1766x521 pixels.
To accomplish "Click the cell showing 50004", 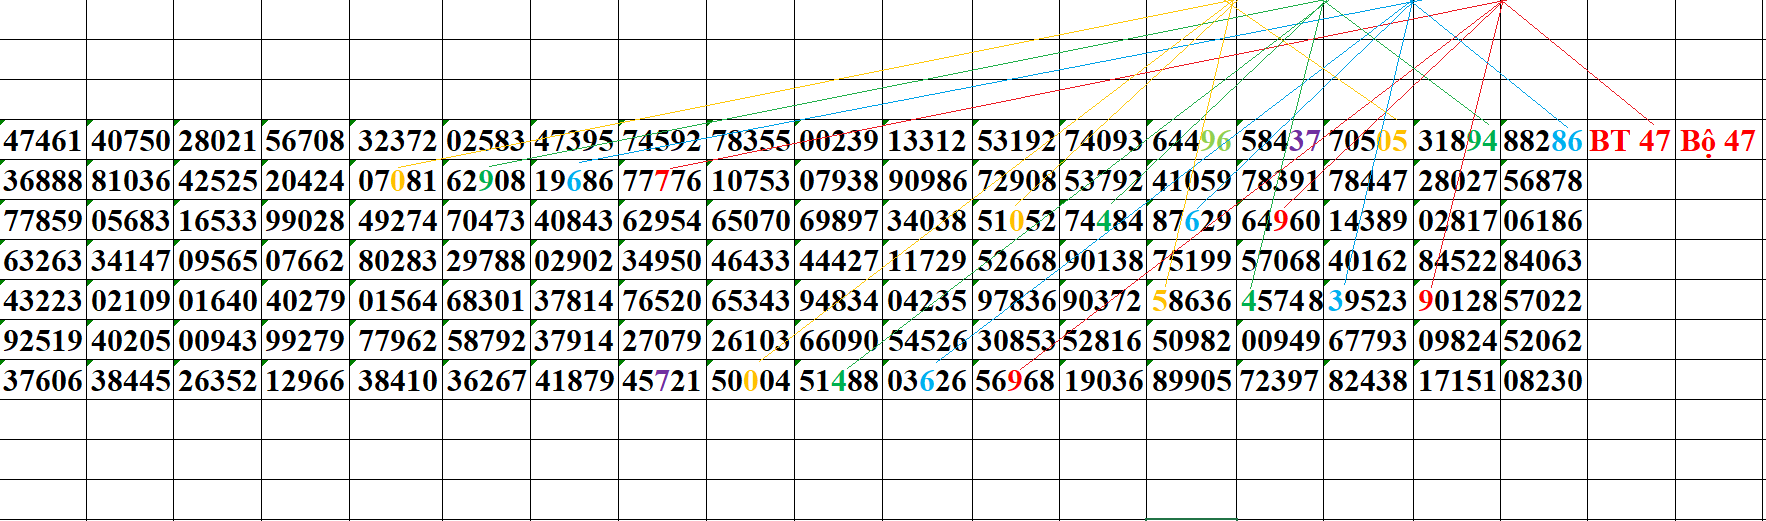I will tap(750, 381).
